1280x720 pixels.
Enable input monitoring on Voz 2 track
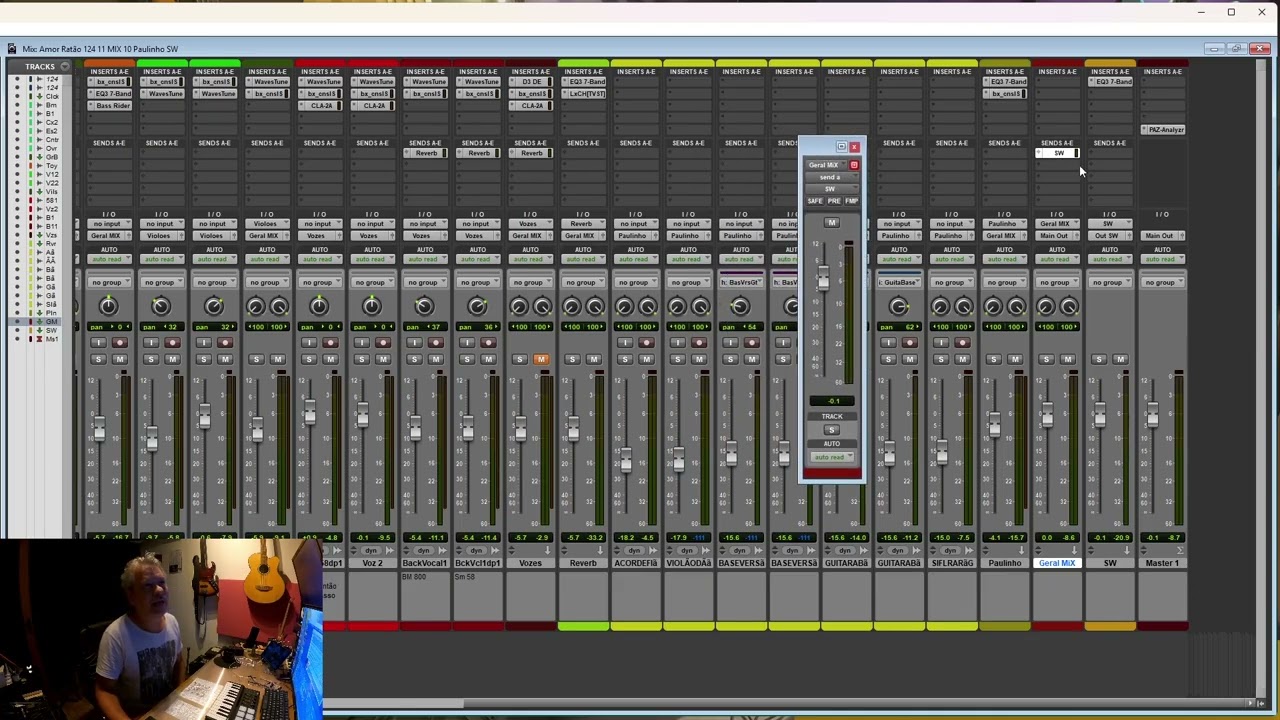point(361,343)
